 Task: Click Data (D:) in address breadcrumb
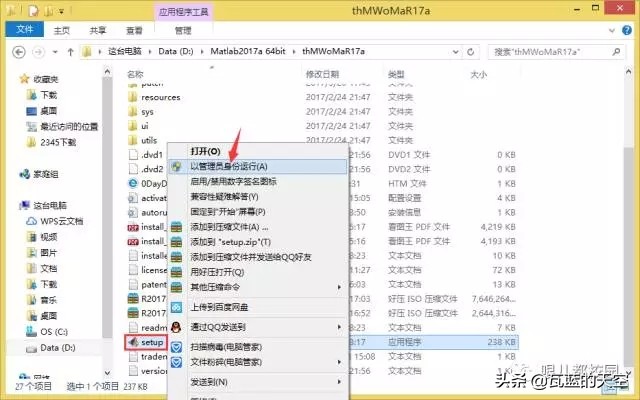point(176,51)
